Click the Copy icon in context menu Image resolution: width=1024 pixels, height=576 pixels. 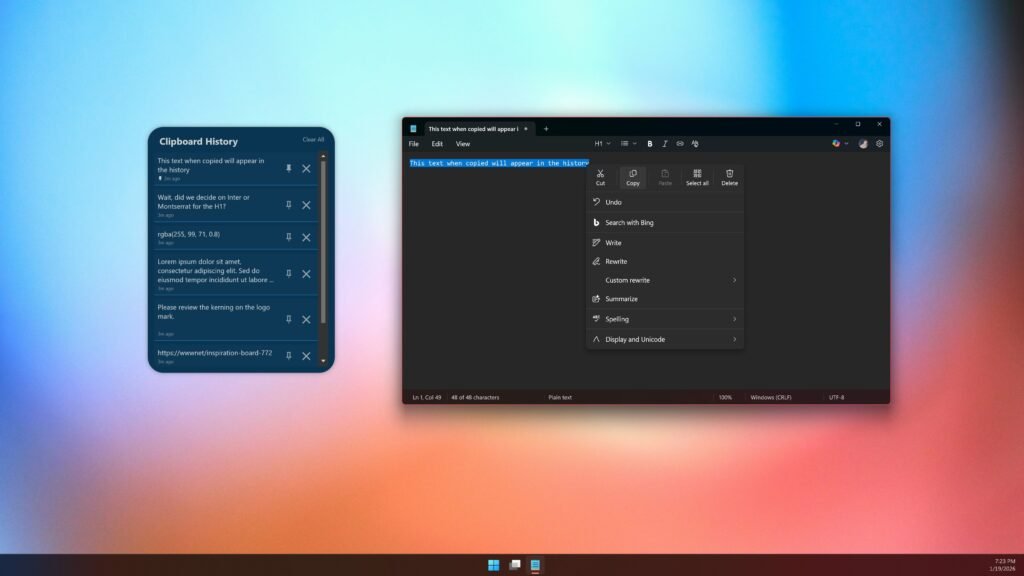pyautogui.click(x=633, y=177)
